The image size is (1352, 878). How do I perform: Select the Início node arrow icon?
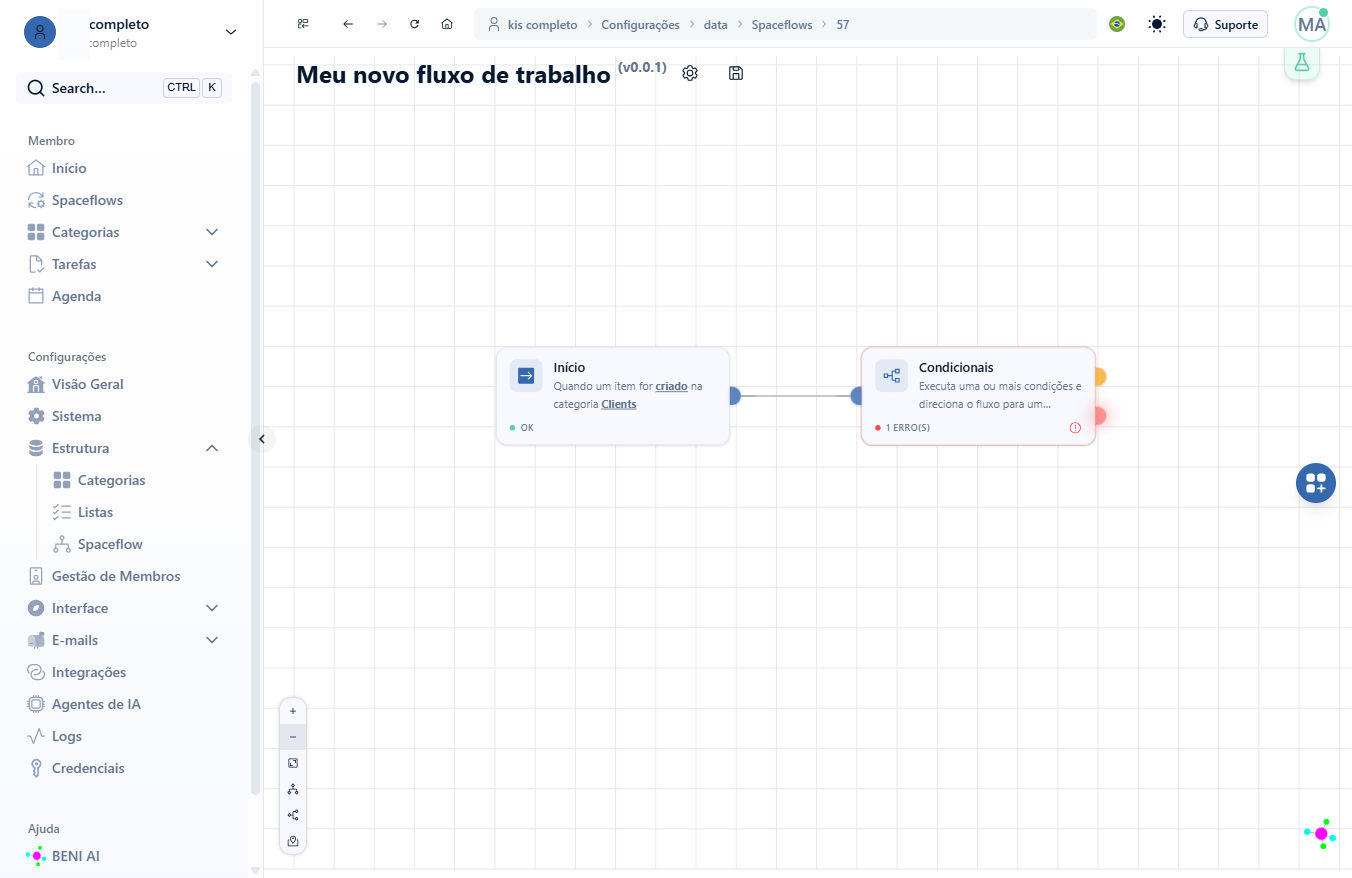point(526,376)
